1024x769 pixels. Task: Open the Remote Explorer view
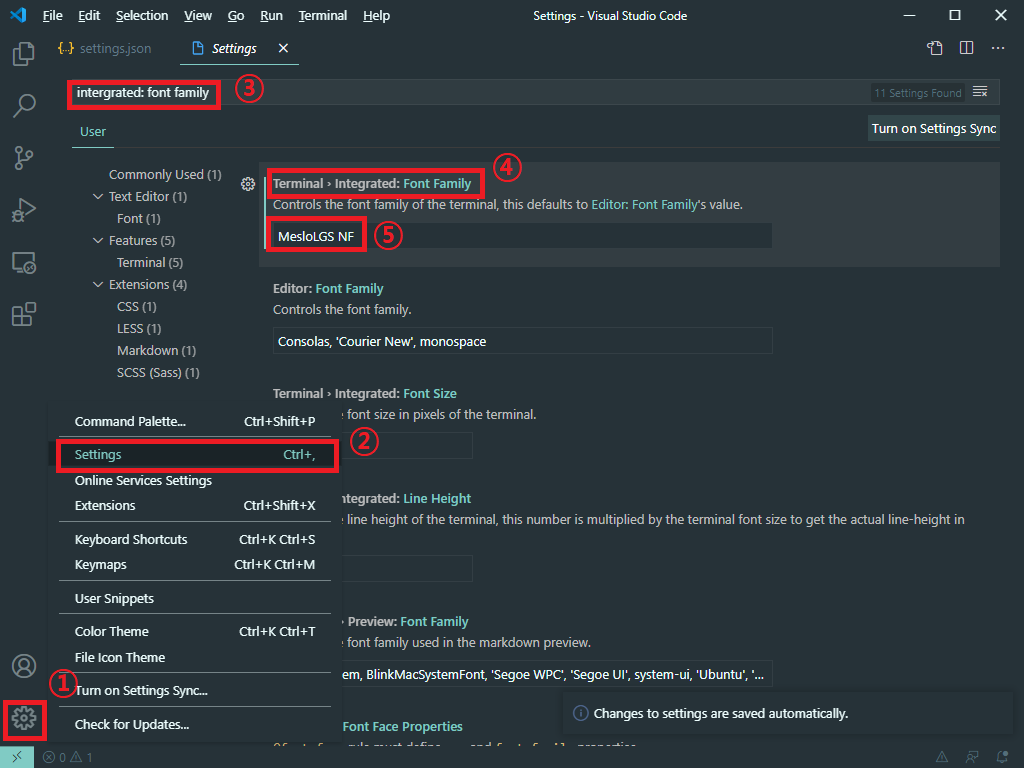pos(24,262)
